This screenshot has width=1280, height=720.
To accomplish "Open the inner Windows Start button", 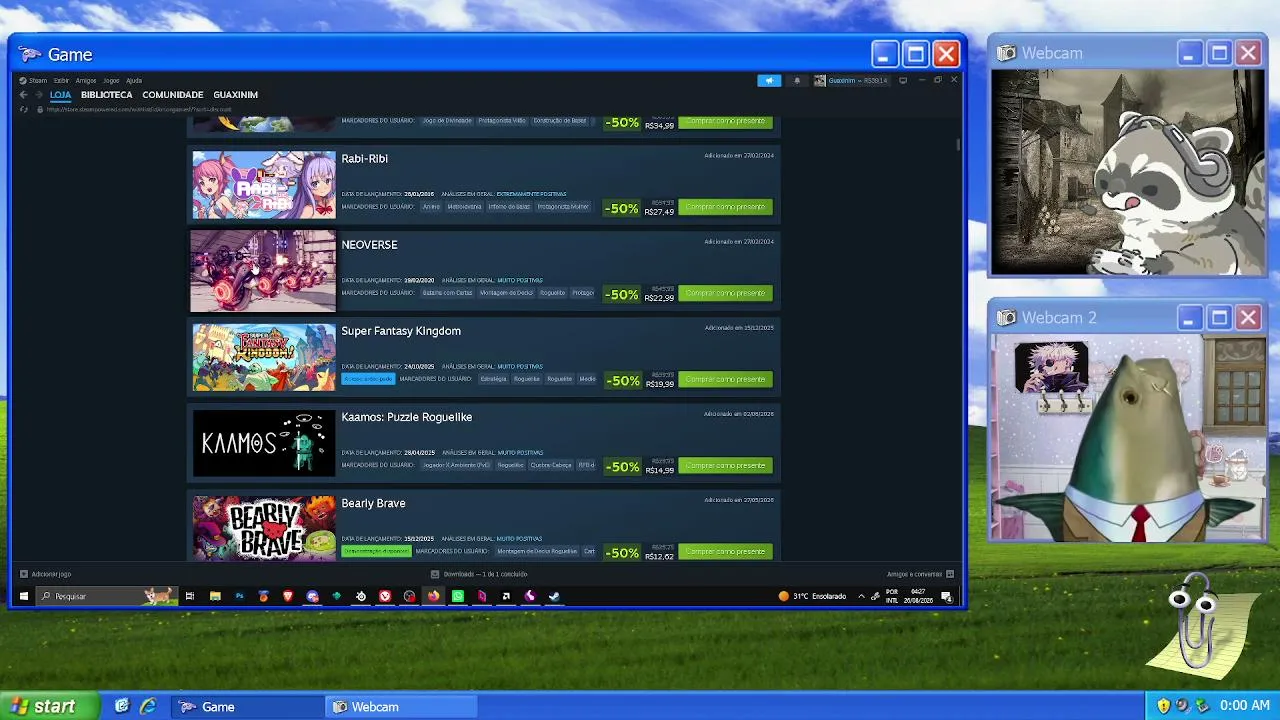I will [23, 596].
